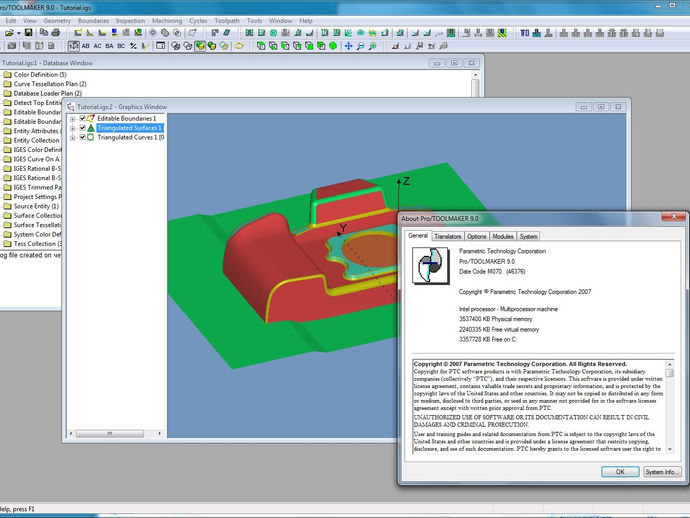Viewport: 690px width, 518px height.
Task: Open the Help menu
Action: click(306, 21)
